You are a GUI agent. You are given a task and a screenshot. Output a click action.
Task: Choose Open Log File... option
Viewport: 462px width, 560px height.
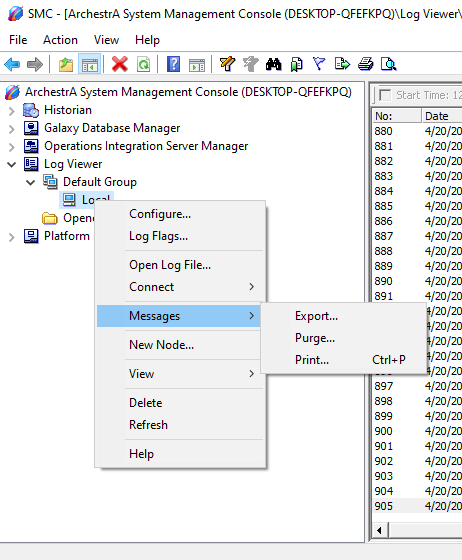click(181, 265)
